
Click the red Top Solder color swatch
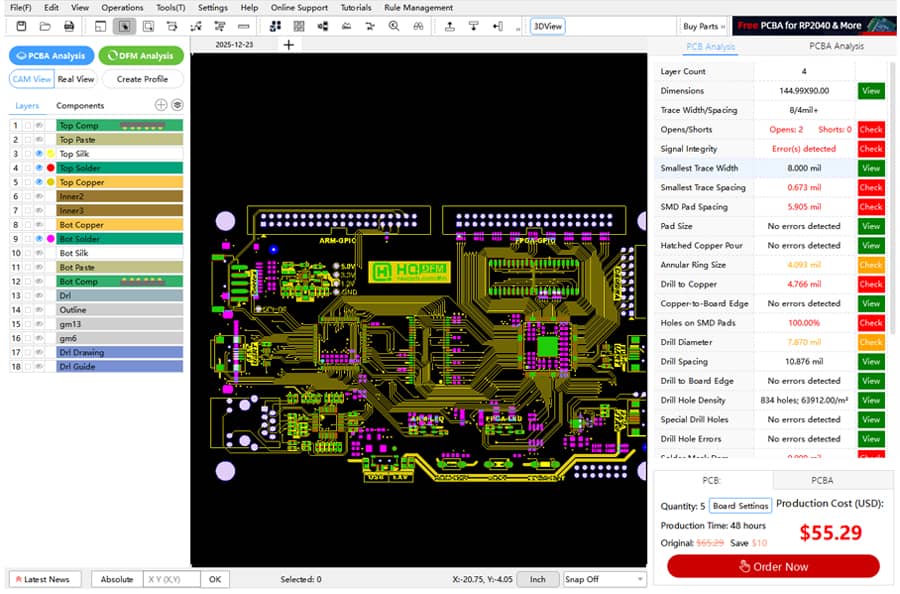(50, 168)
